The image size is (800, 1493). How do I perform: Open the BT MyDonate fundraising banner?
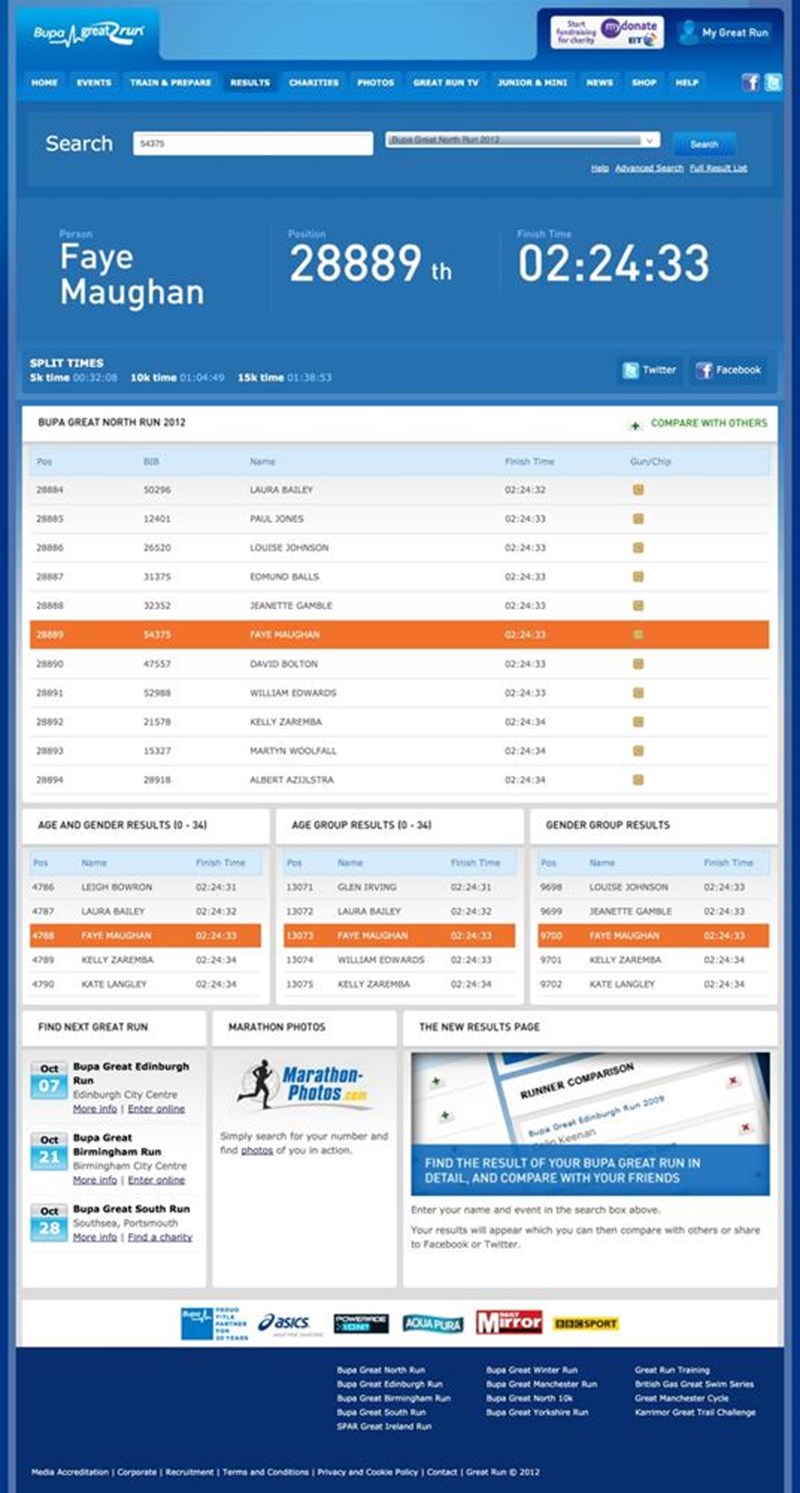click(607, 32)
